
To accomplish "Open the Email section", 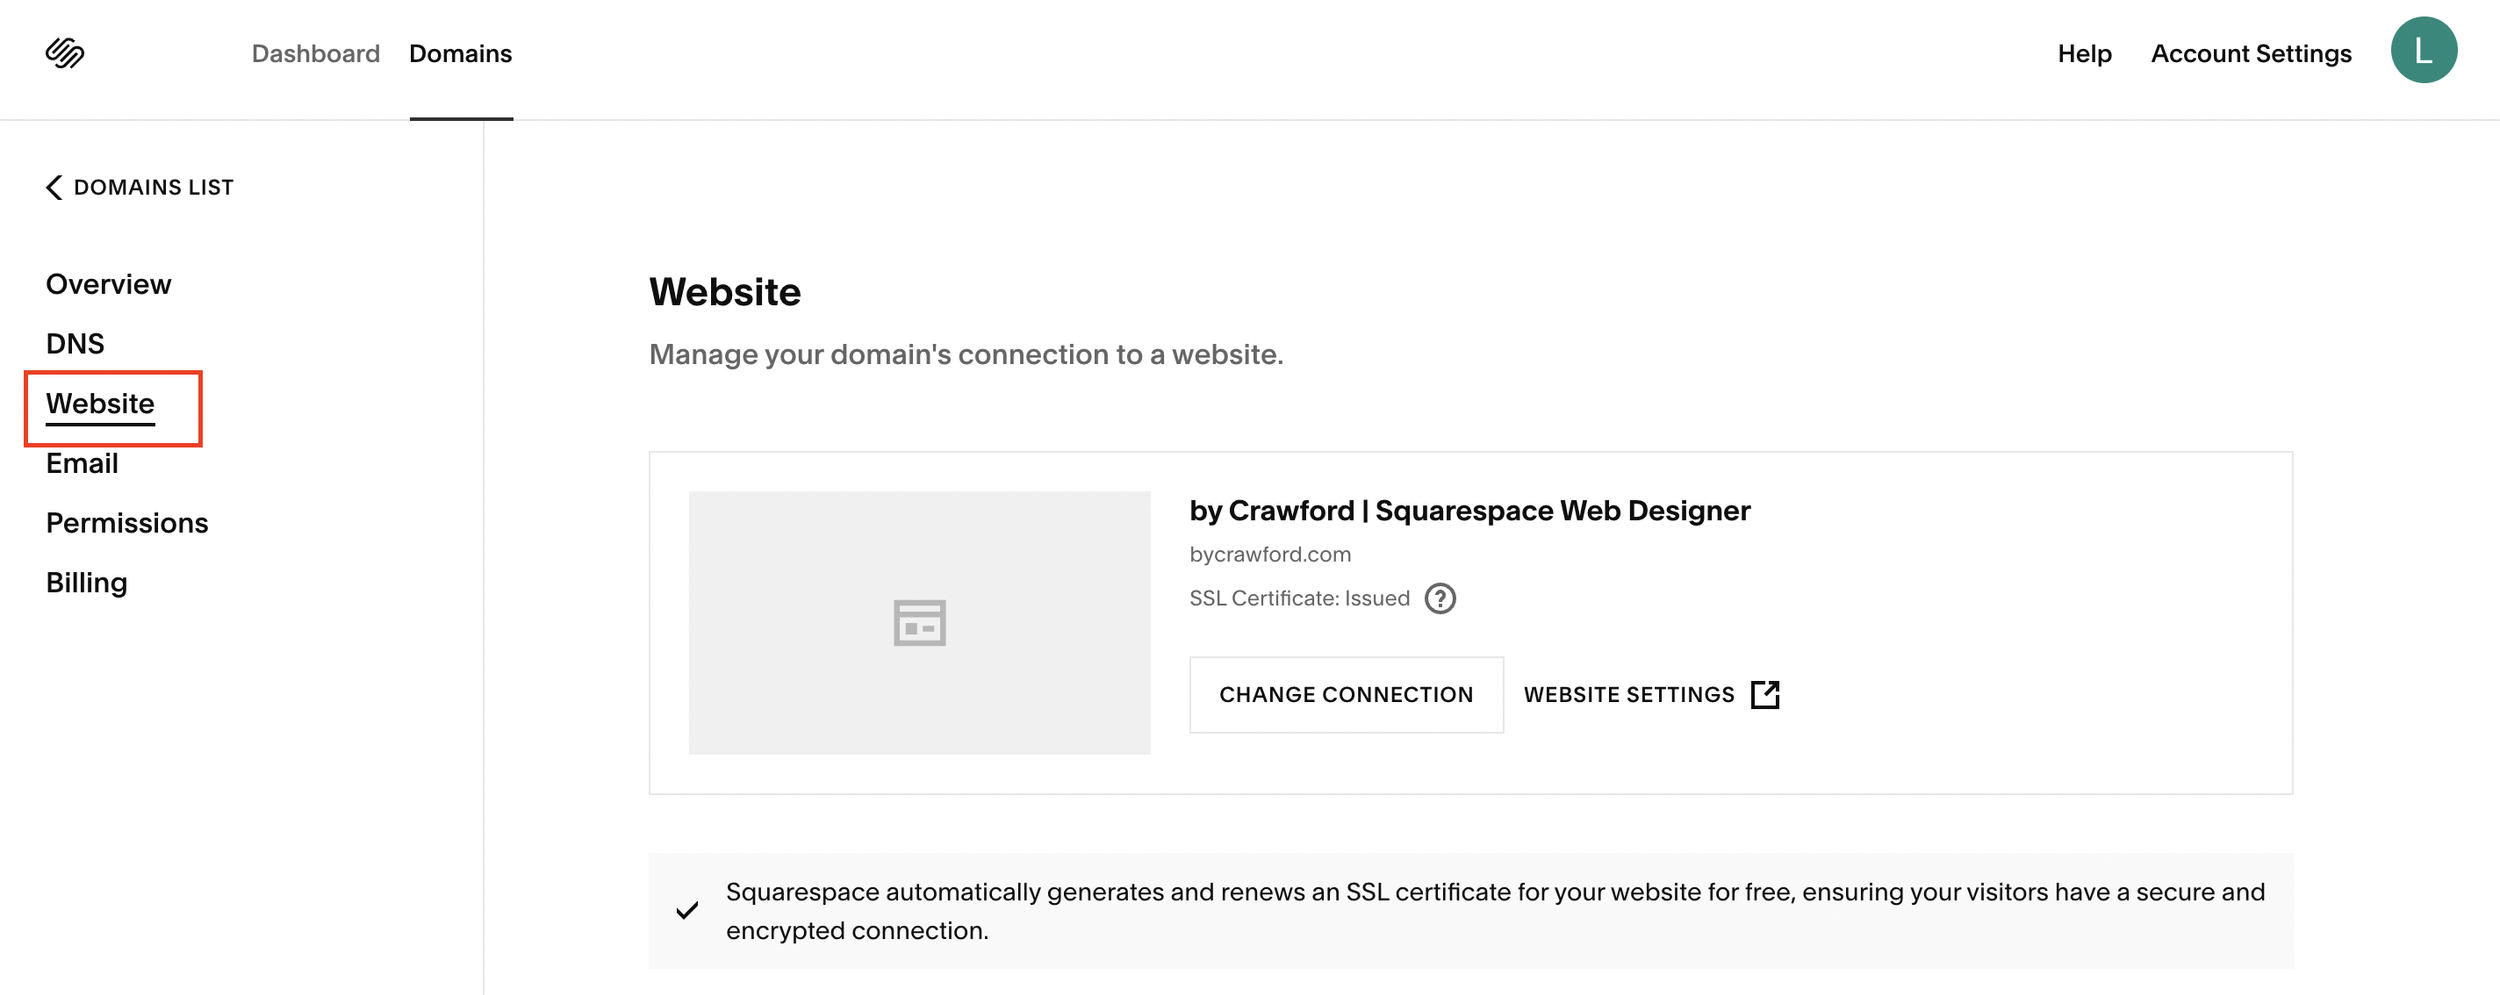I will tap(82, 462).
